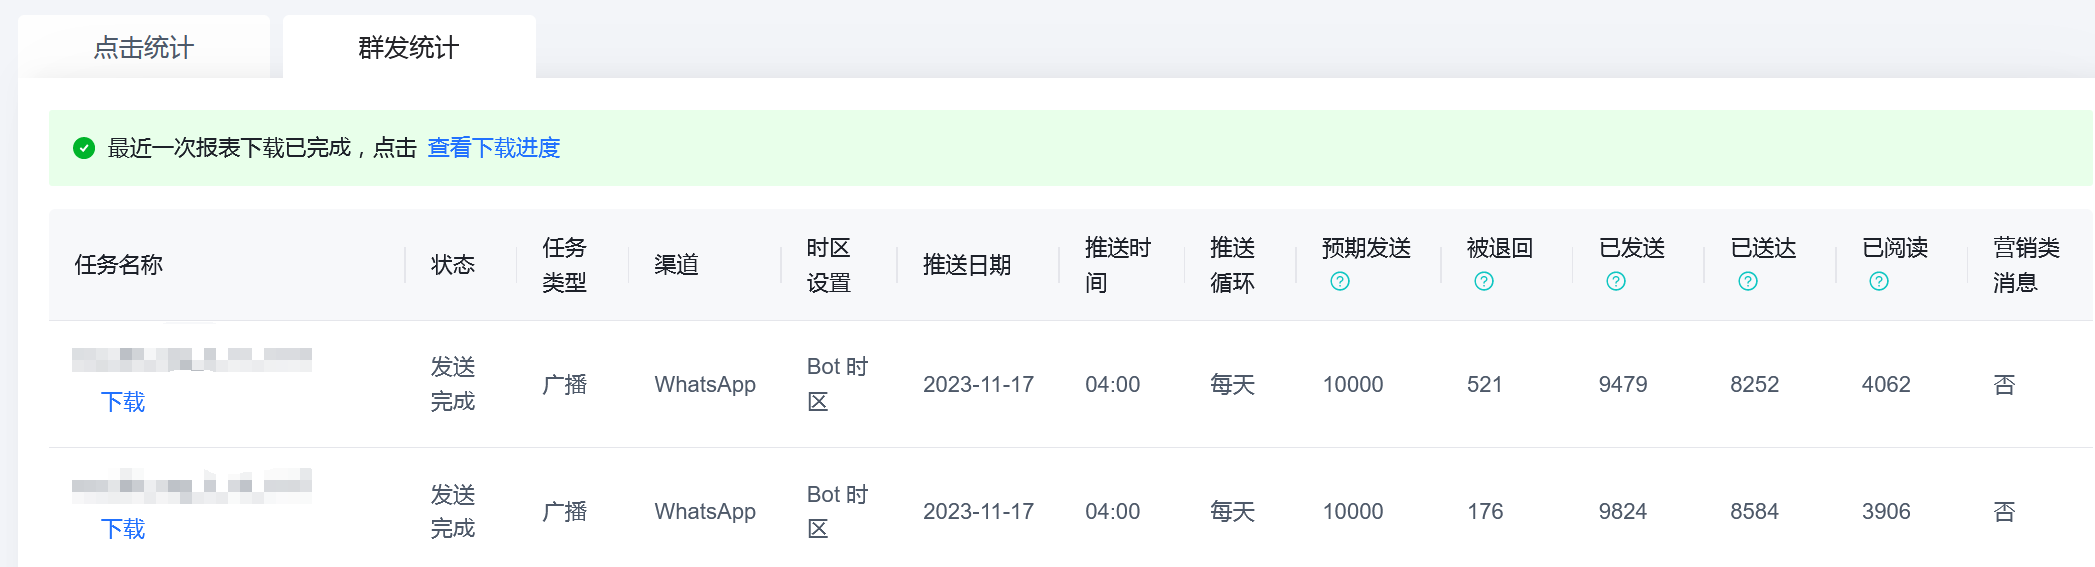Screen dimensions: 2095x567
Task: Click green success checkmark icon in banner
Action: click(84, 148)
